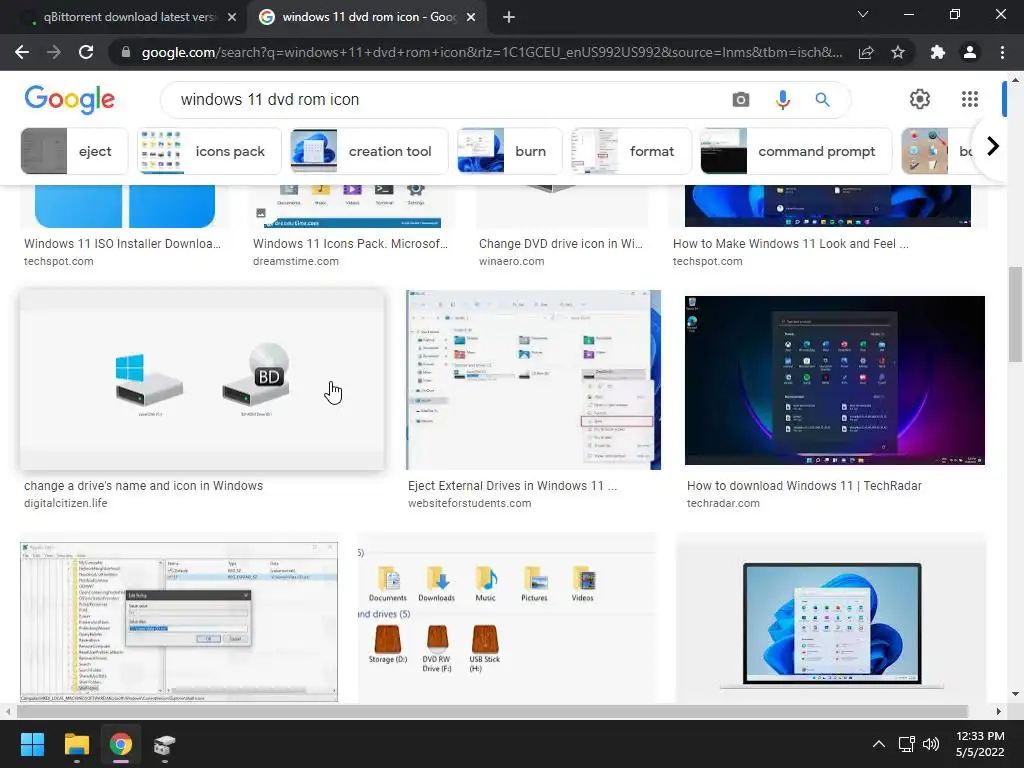The width and height of the screenshot is (1024, 768).
Task: Open Eject External Drives in Windows 11 link
Action: (513, 486)
